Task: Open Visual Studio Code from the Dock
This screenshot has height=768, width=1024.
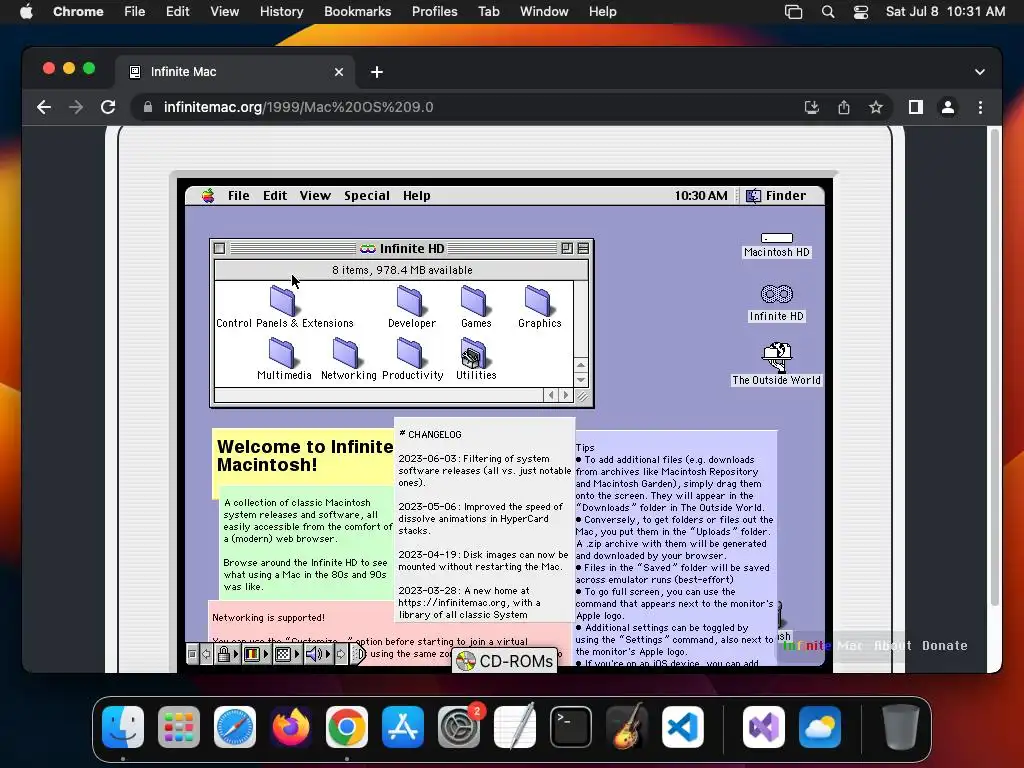Action: point(682,727)
